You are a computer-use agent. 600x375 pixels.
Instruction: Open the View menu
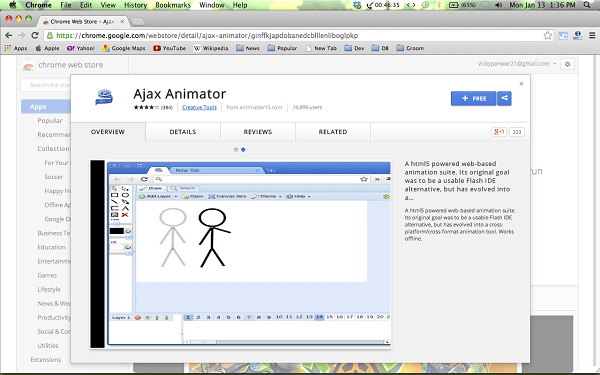[108, 5]
